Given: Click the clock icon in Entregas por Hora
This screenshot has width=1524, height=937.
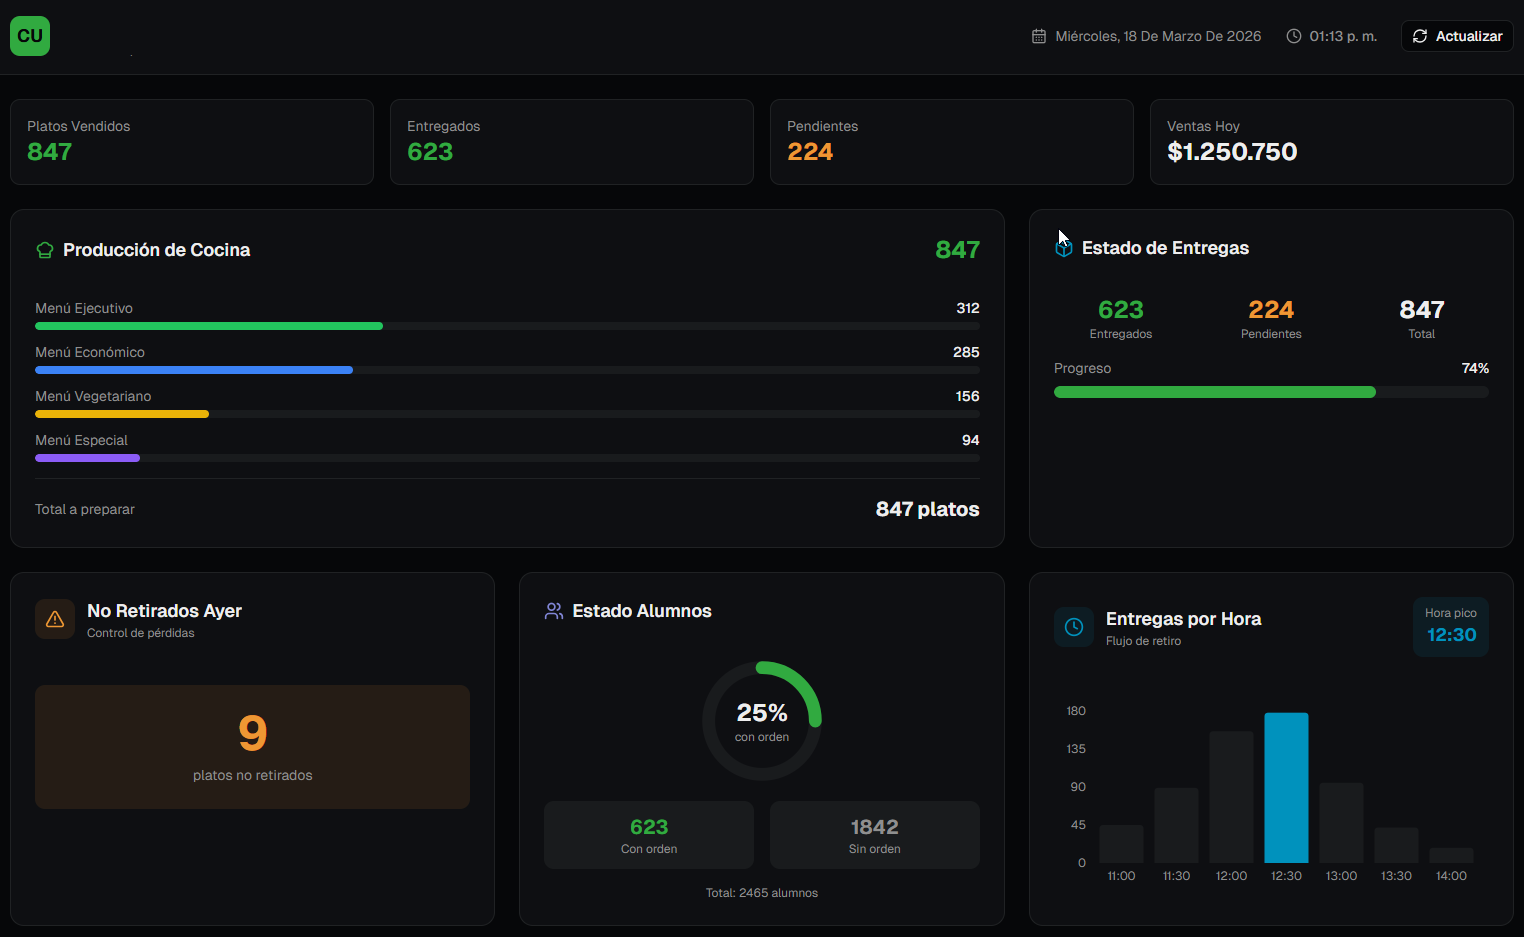Looking at the screenshot, I should tap(1074, 627).
